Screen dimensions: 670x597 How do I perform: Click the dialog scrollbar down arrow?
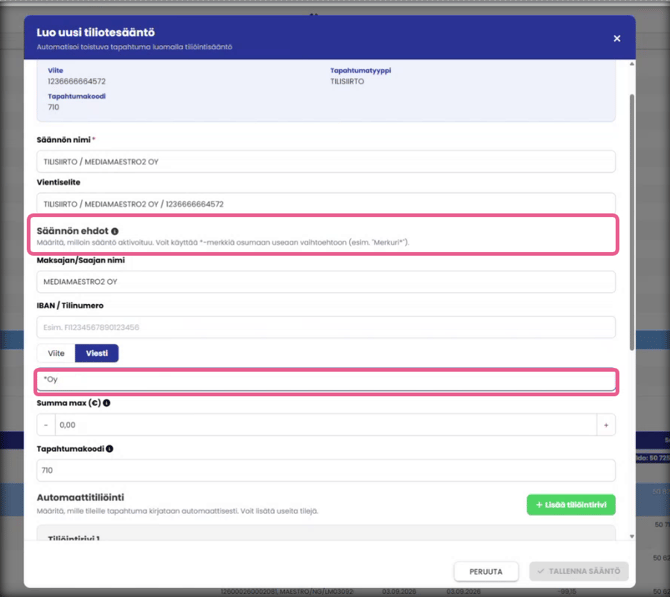pyautogui.click(x=632, y=536)
